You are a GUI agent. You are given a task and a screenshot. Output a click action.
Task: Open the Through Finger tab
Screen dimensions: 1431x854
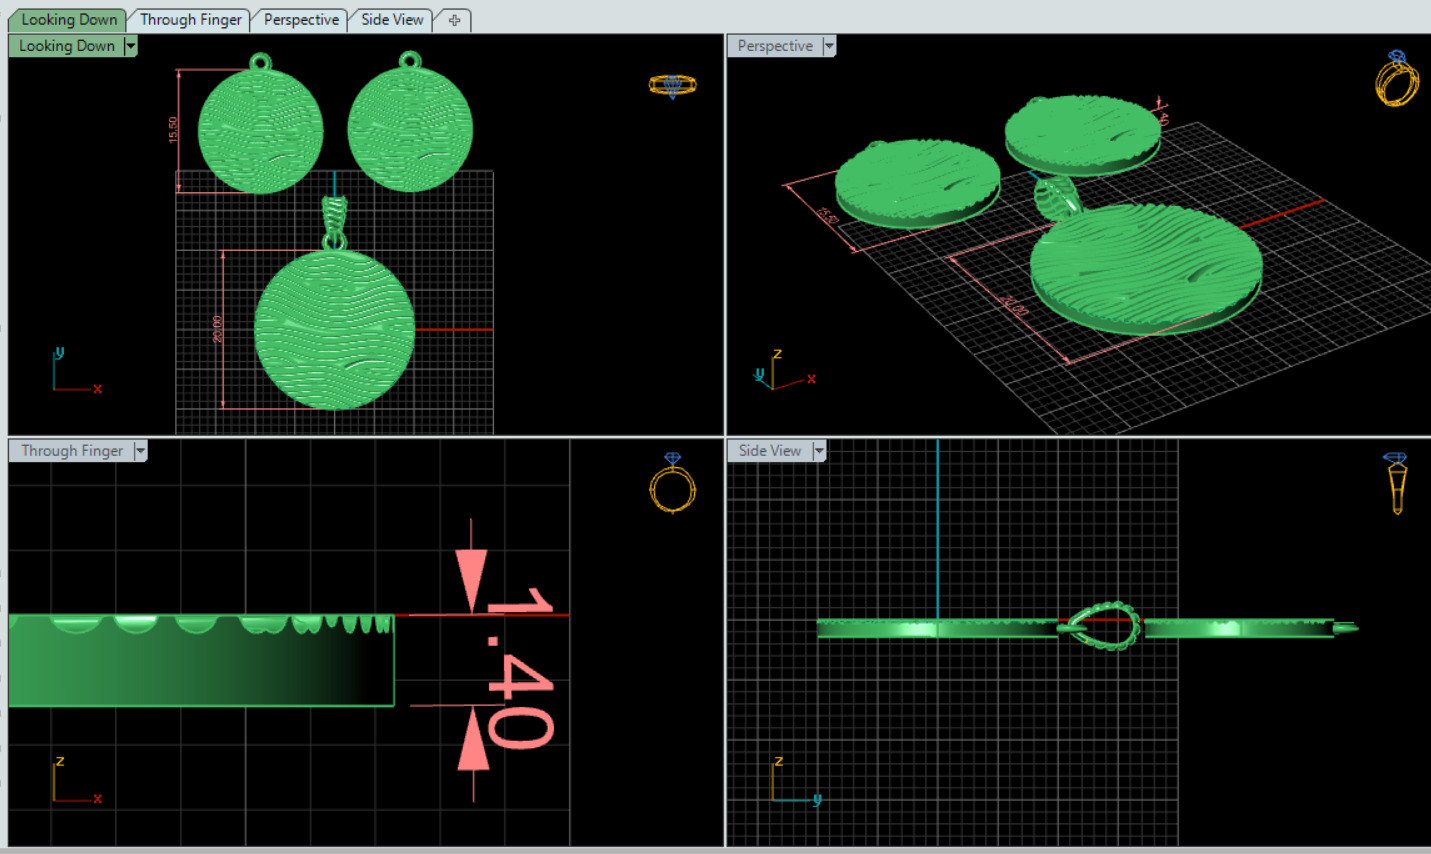pos(190,19)
